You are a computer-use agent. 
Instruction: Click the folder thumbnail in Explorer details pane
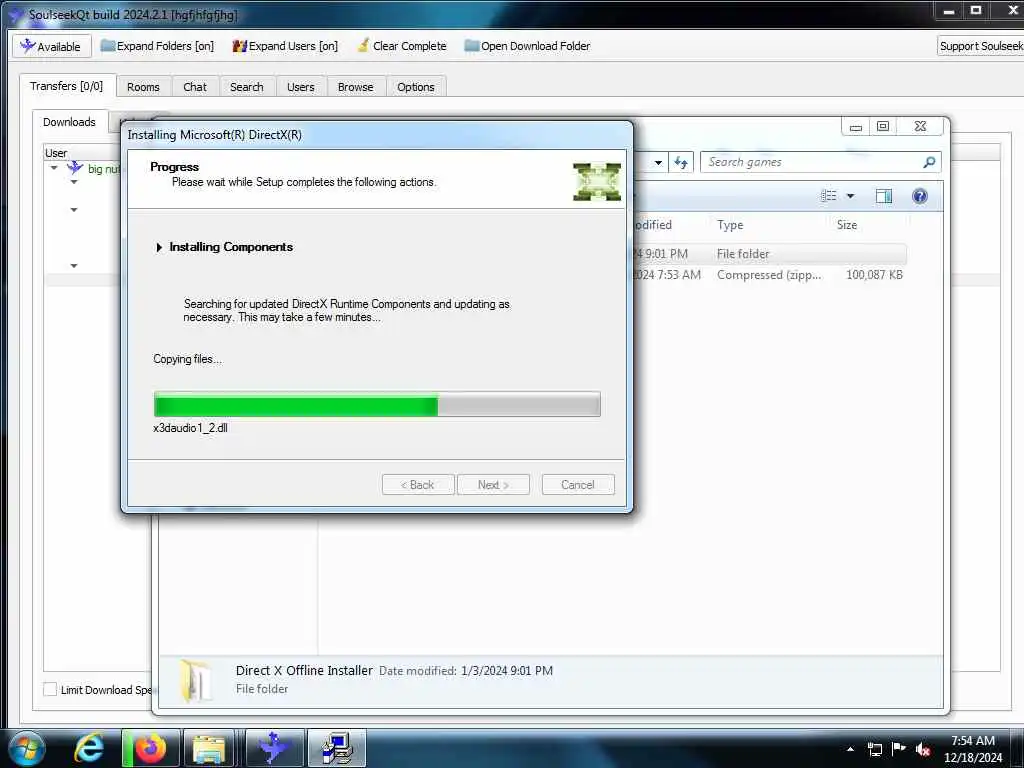click(x=197, y=680)
